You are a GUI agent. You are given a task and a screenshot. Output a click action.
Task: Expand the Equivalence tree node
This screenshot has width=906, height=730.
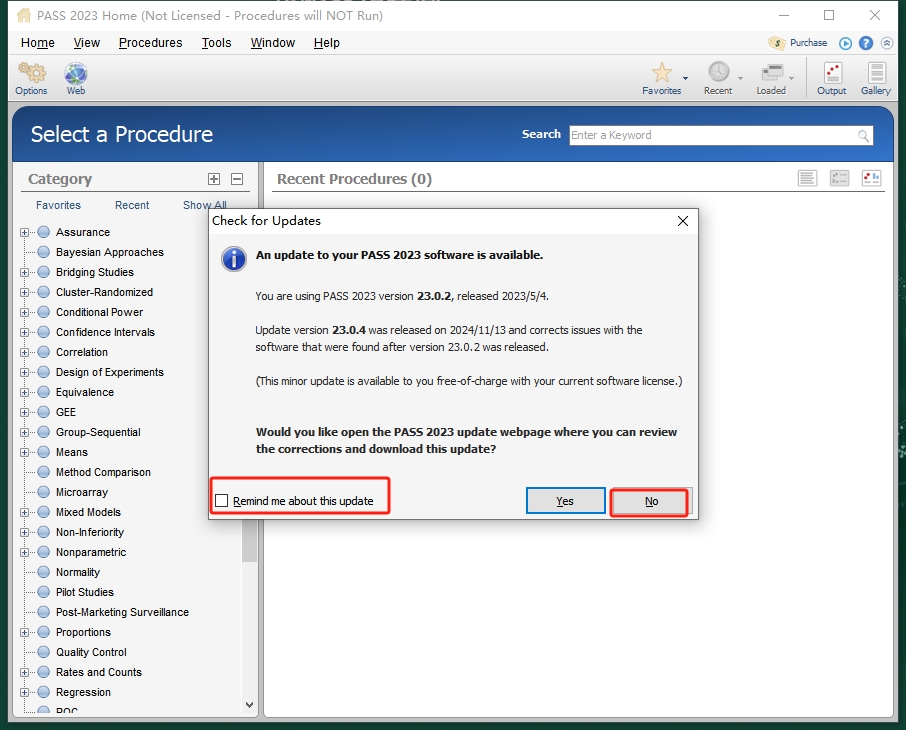coord(24,392)
